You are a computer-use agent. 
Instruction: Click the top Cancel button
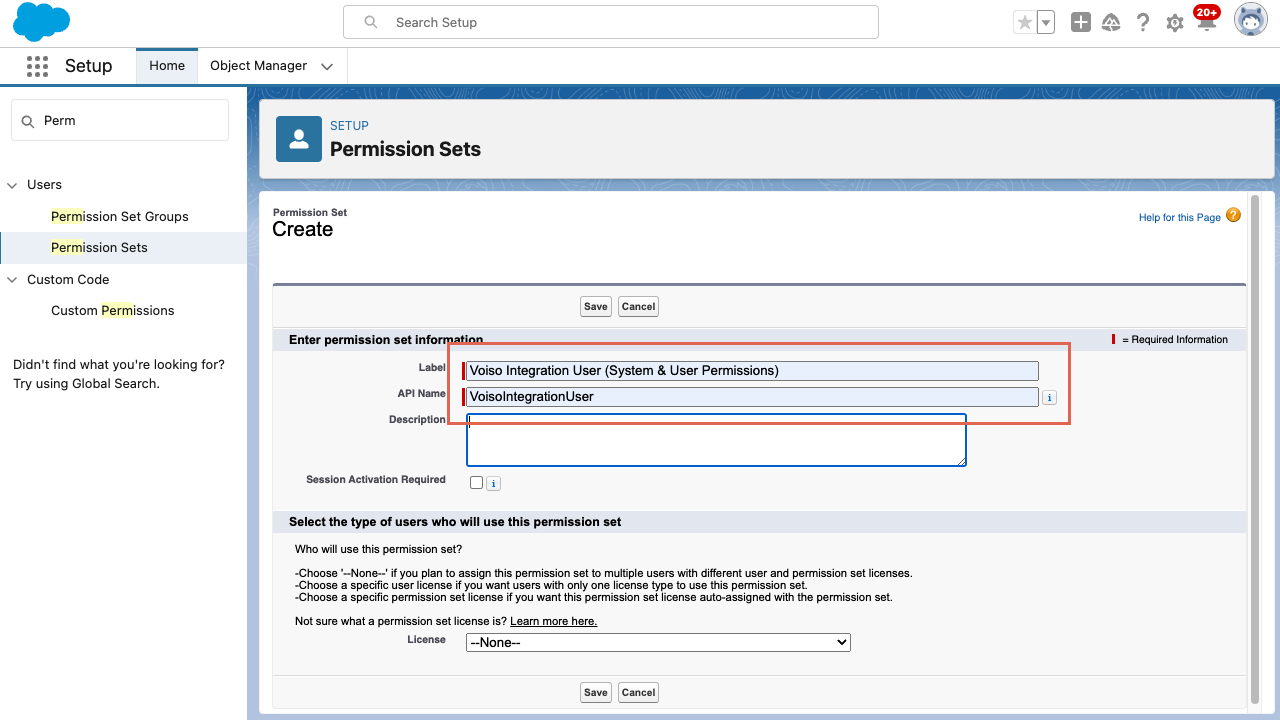tap(638, 307)
